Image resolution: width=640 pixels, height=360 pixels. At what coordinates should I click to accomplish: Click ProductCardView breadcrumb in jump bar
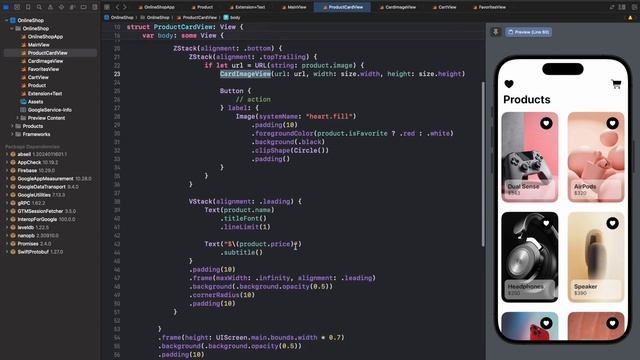click(x=196, y=18)
